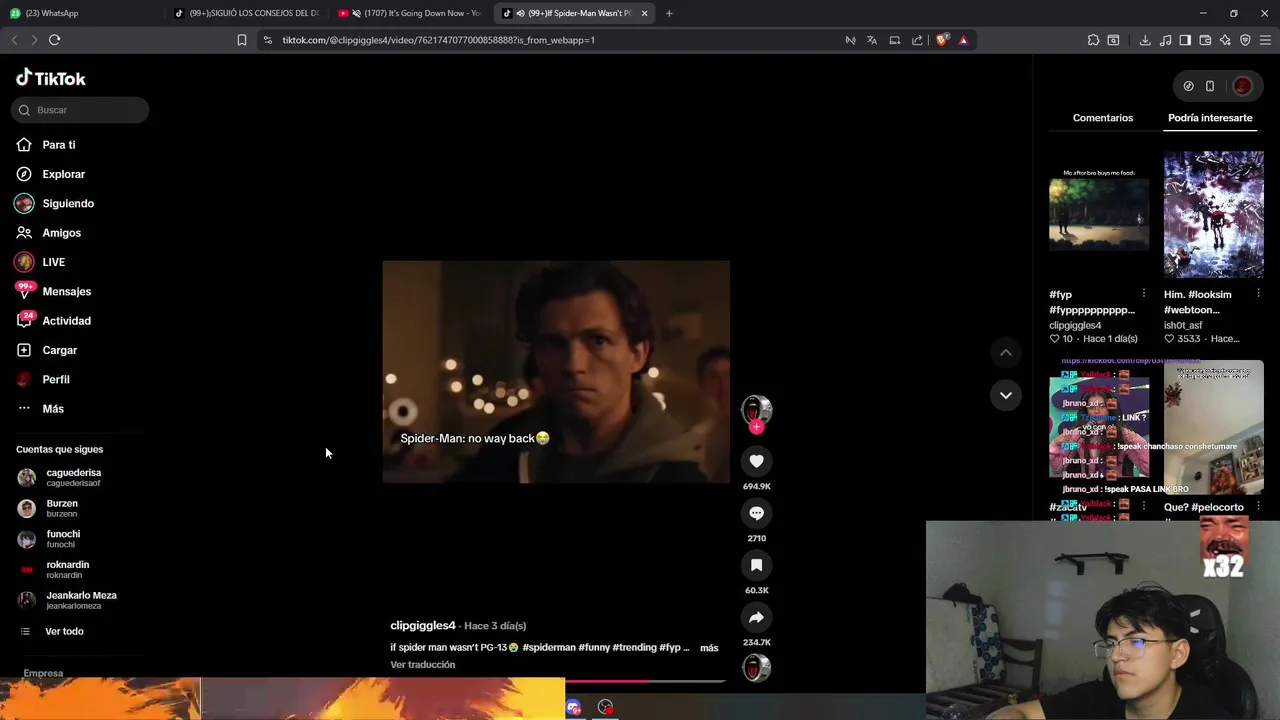Click the share page icon in address bar
Image resolution: width=1280 pixels, height=720 pixels.
click(x=917, y=40)
